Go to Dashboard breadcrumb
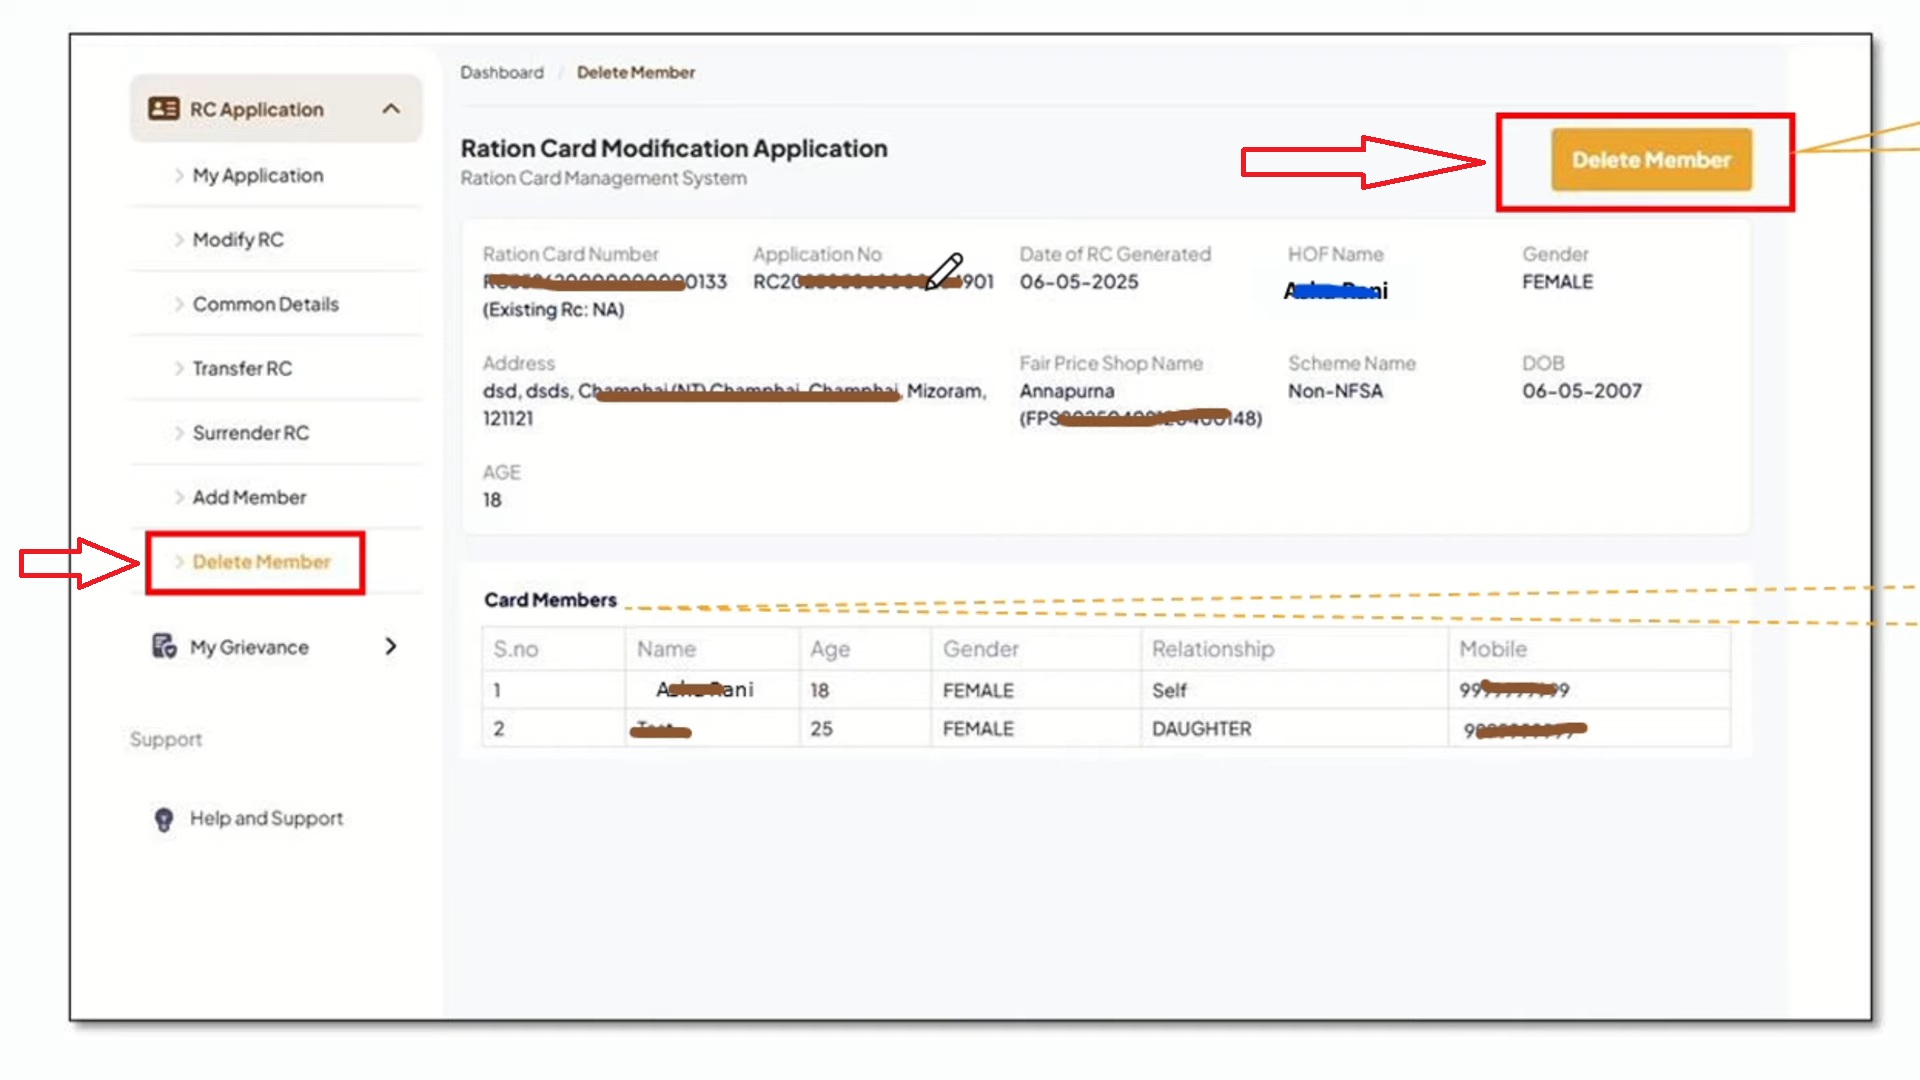This screenshot has height=1080, width=1920. coord(502,73)
